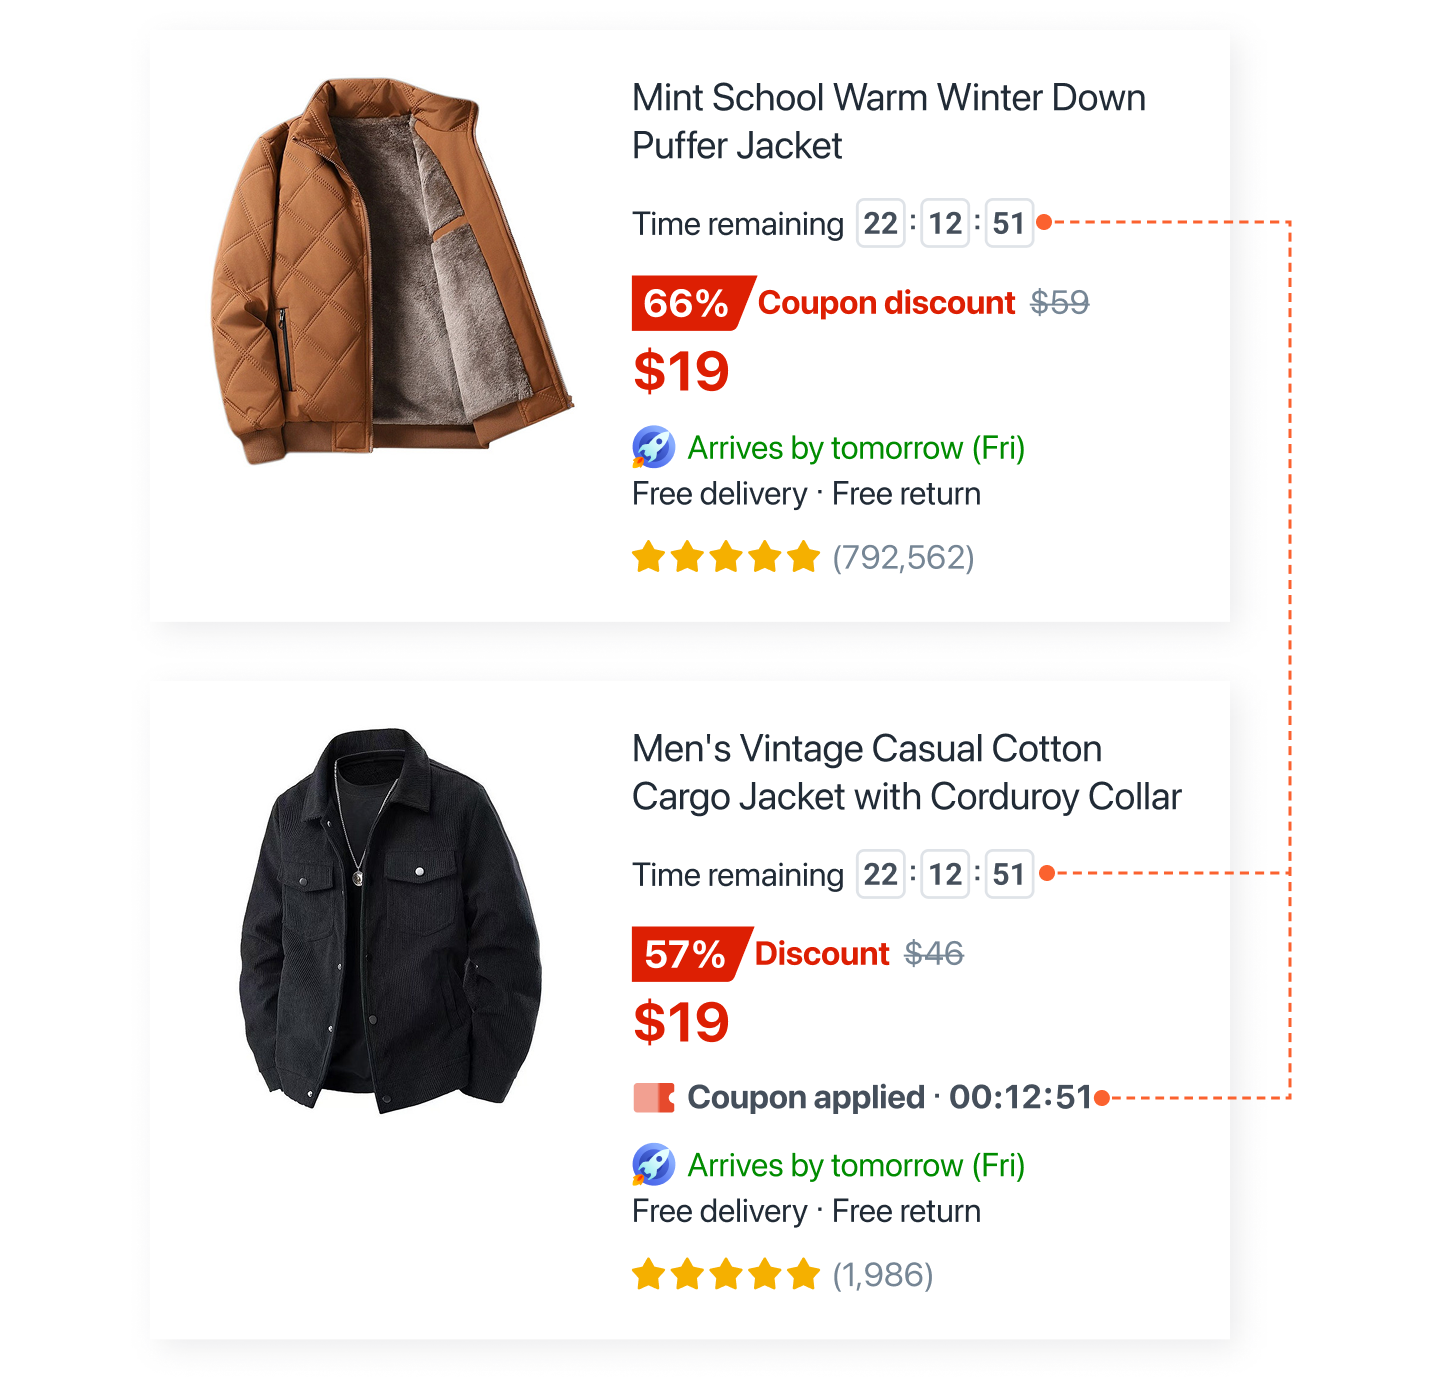Open the black cargo jacket product image

[x=390, y=920]
